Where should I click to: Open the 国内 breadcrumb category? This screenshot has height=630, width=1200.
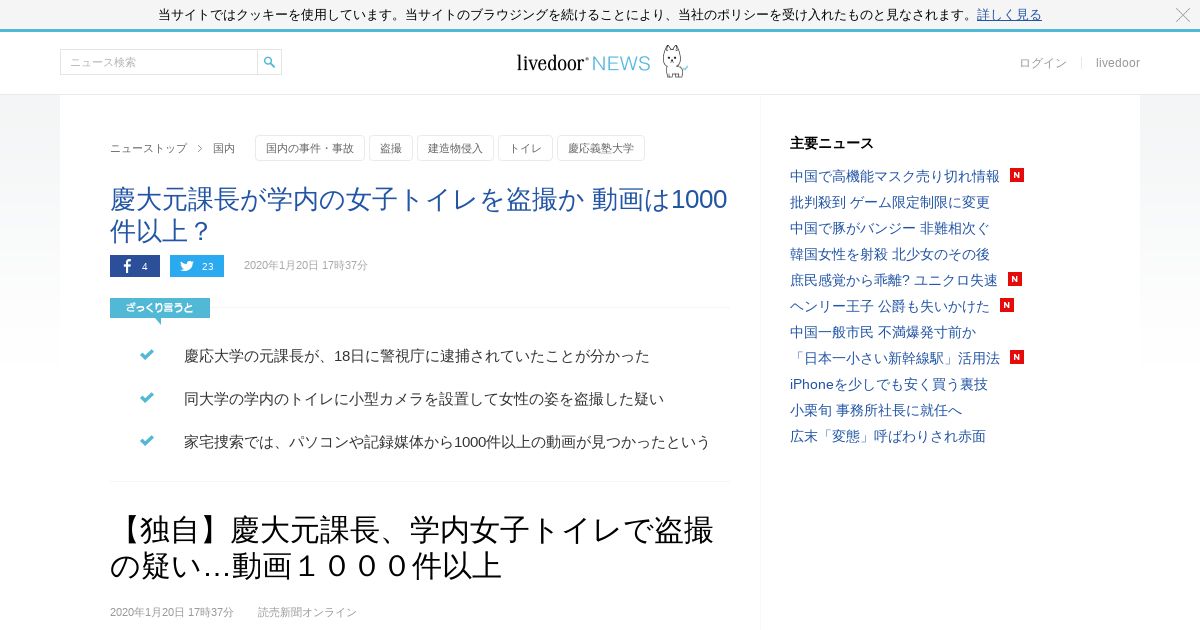pos(224,148)
